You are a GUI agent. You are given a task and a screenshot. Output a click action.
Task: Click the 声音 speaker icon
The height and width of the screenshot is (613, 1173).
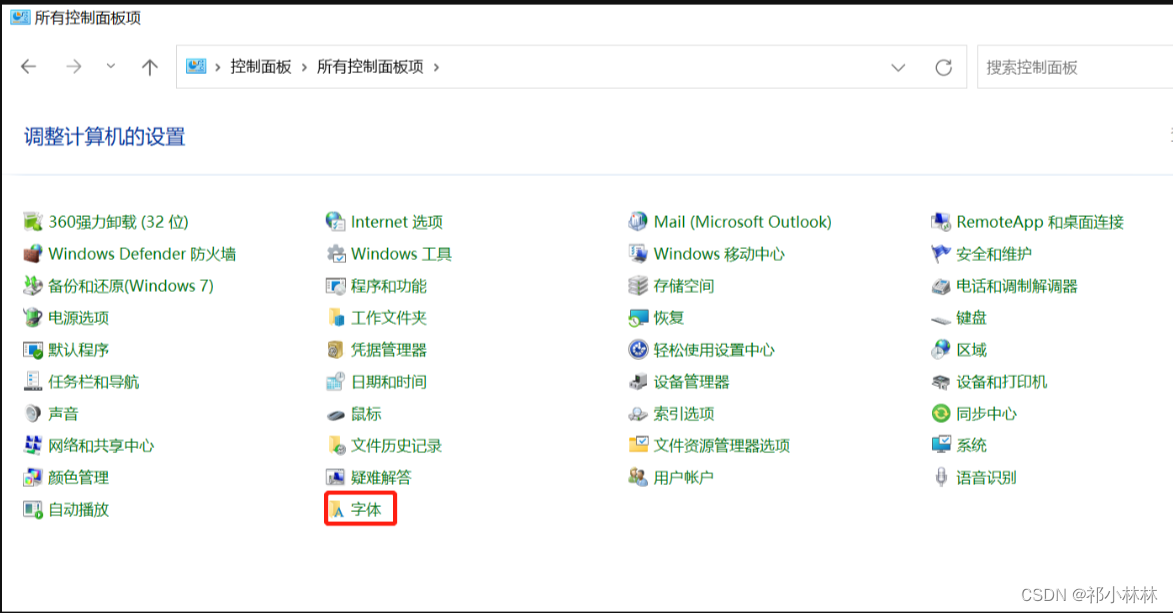click(32, 413)
